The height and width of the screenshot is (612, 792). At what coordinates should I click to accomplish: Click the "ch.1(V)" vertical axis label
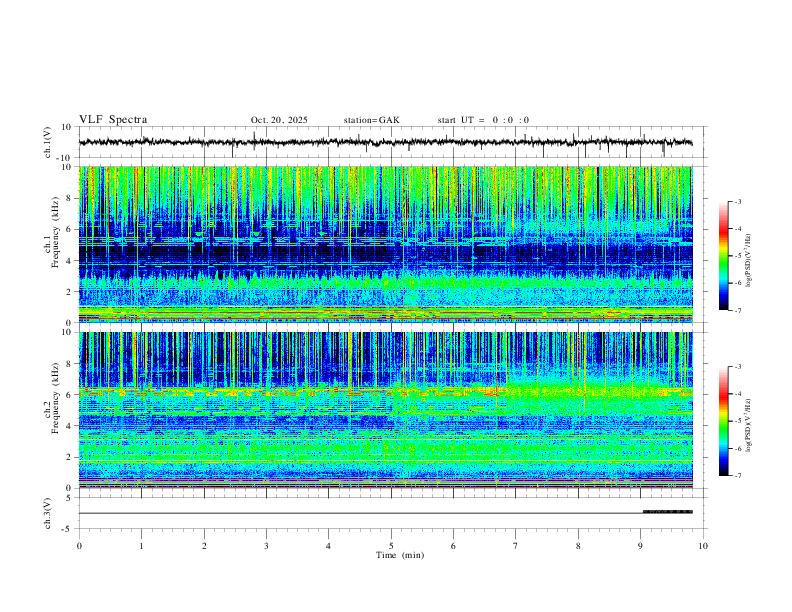(47, 142)
